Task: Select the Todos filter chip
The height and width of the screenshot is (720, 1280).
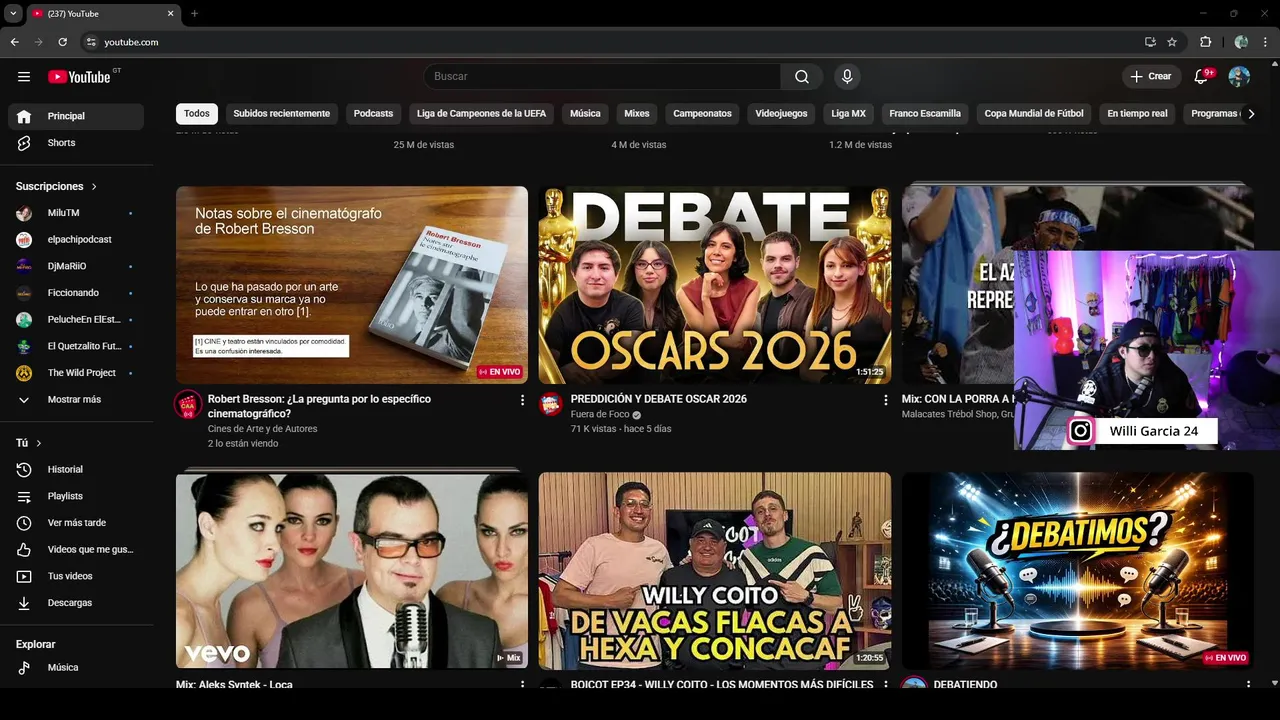Action: (x=197, y=114)
